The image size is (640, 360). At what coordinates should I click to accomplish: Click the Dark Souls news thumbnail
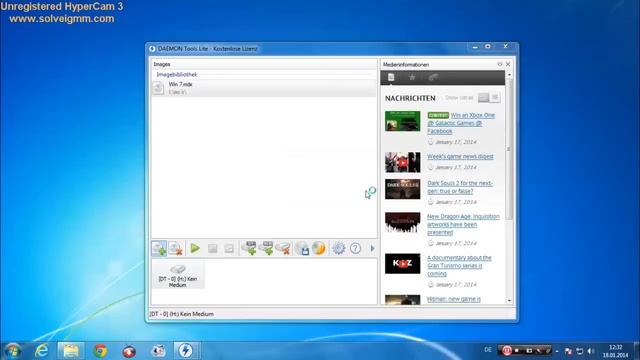(x=402, y=189)
